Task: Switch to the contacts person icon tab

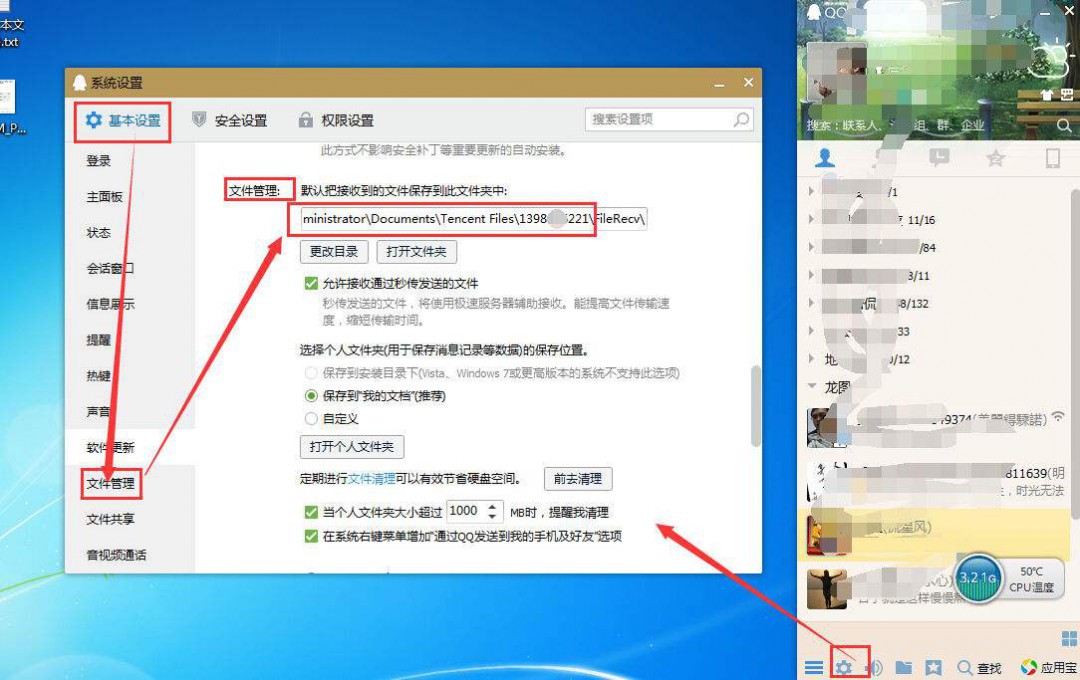Action: click(x=824, y=158)
